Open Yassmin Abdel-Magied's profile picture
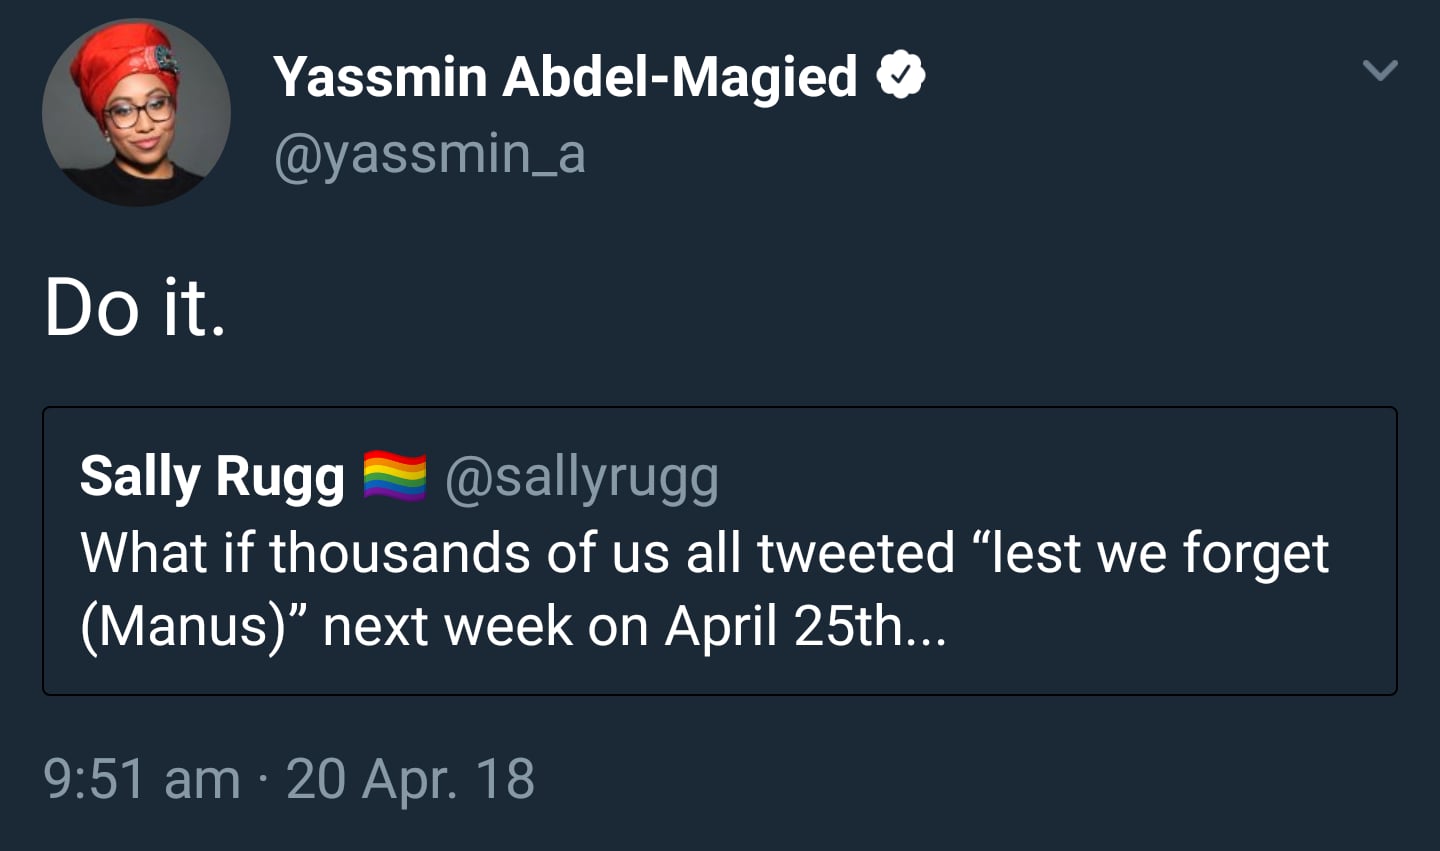 pyautogui.click(x=136, y=112)
